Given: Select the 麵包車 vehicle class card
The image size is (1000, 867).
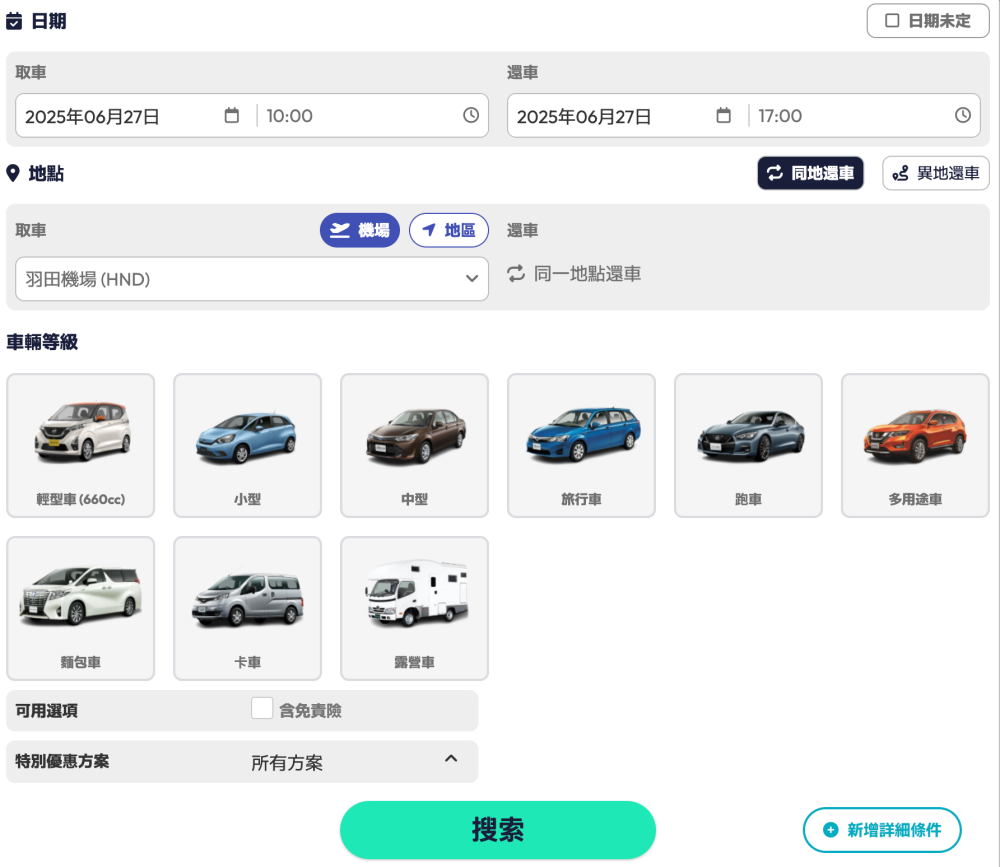Looking at the screenshot, I should (80, 608).
